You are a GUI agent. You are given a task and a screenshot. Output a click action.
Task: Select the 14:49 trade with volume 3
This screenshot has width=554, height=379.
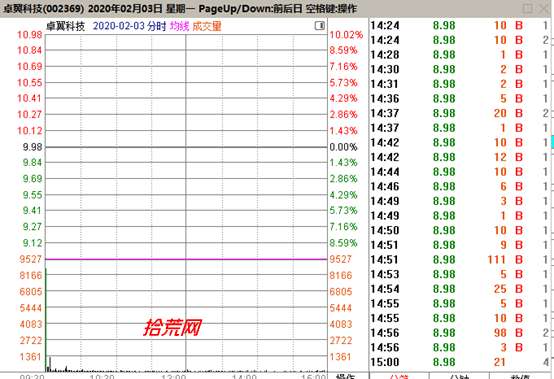click(x=460, y=201)
